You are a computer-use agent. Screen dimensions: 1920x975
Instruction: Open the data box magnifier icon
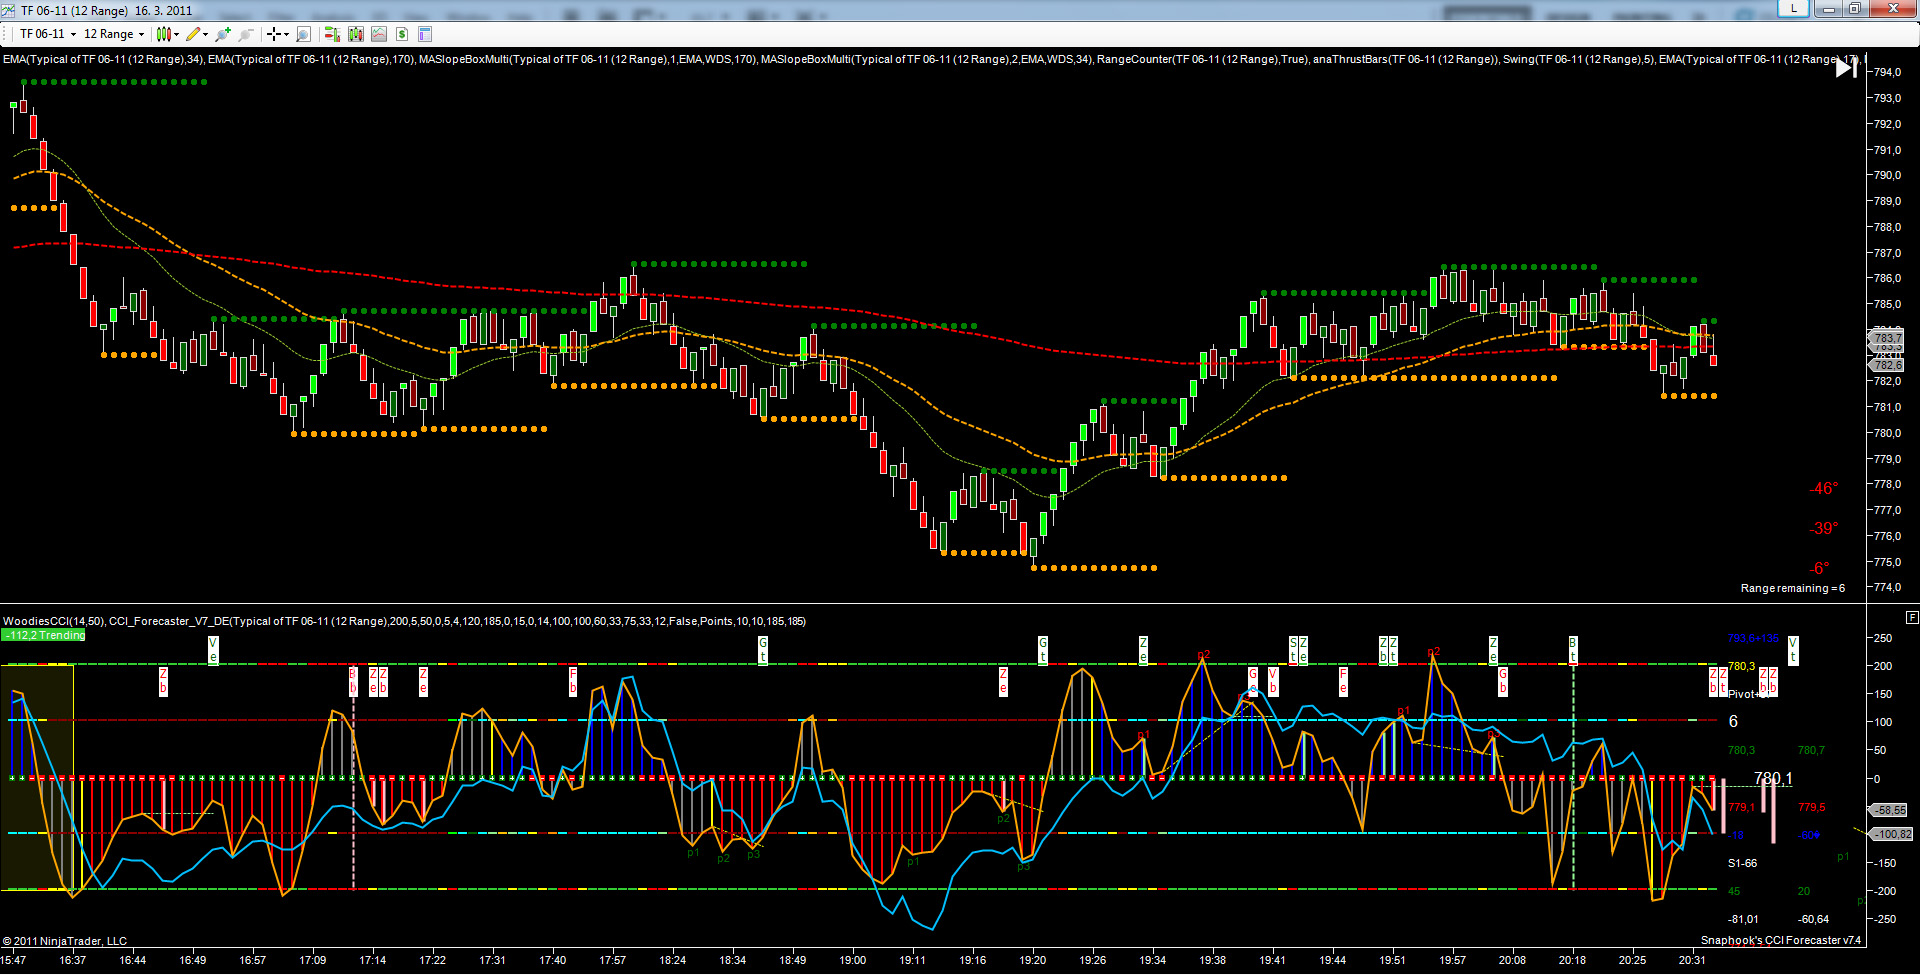click(x=304, y=34)
